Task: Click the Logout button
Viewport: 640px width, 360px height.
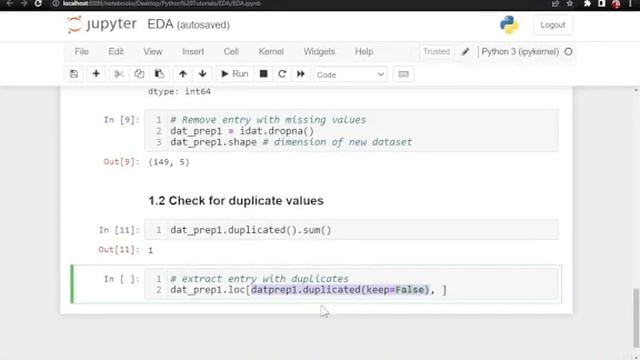Action: click(x=553, y=25)
